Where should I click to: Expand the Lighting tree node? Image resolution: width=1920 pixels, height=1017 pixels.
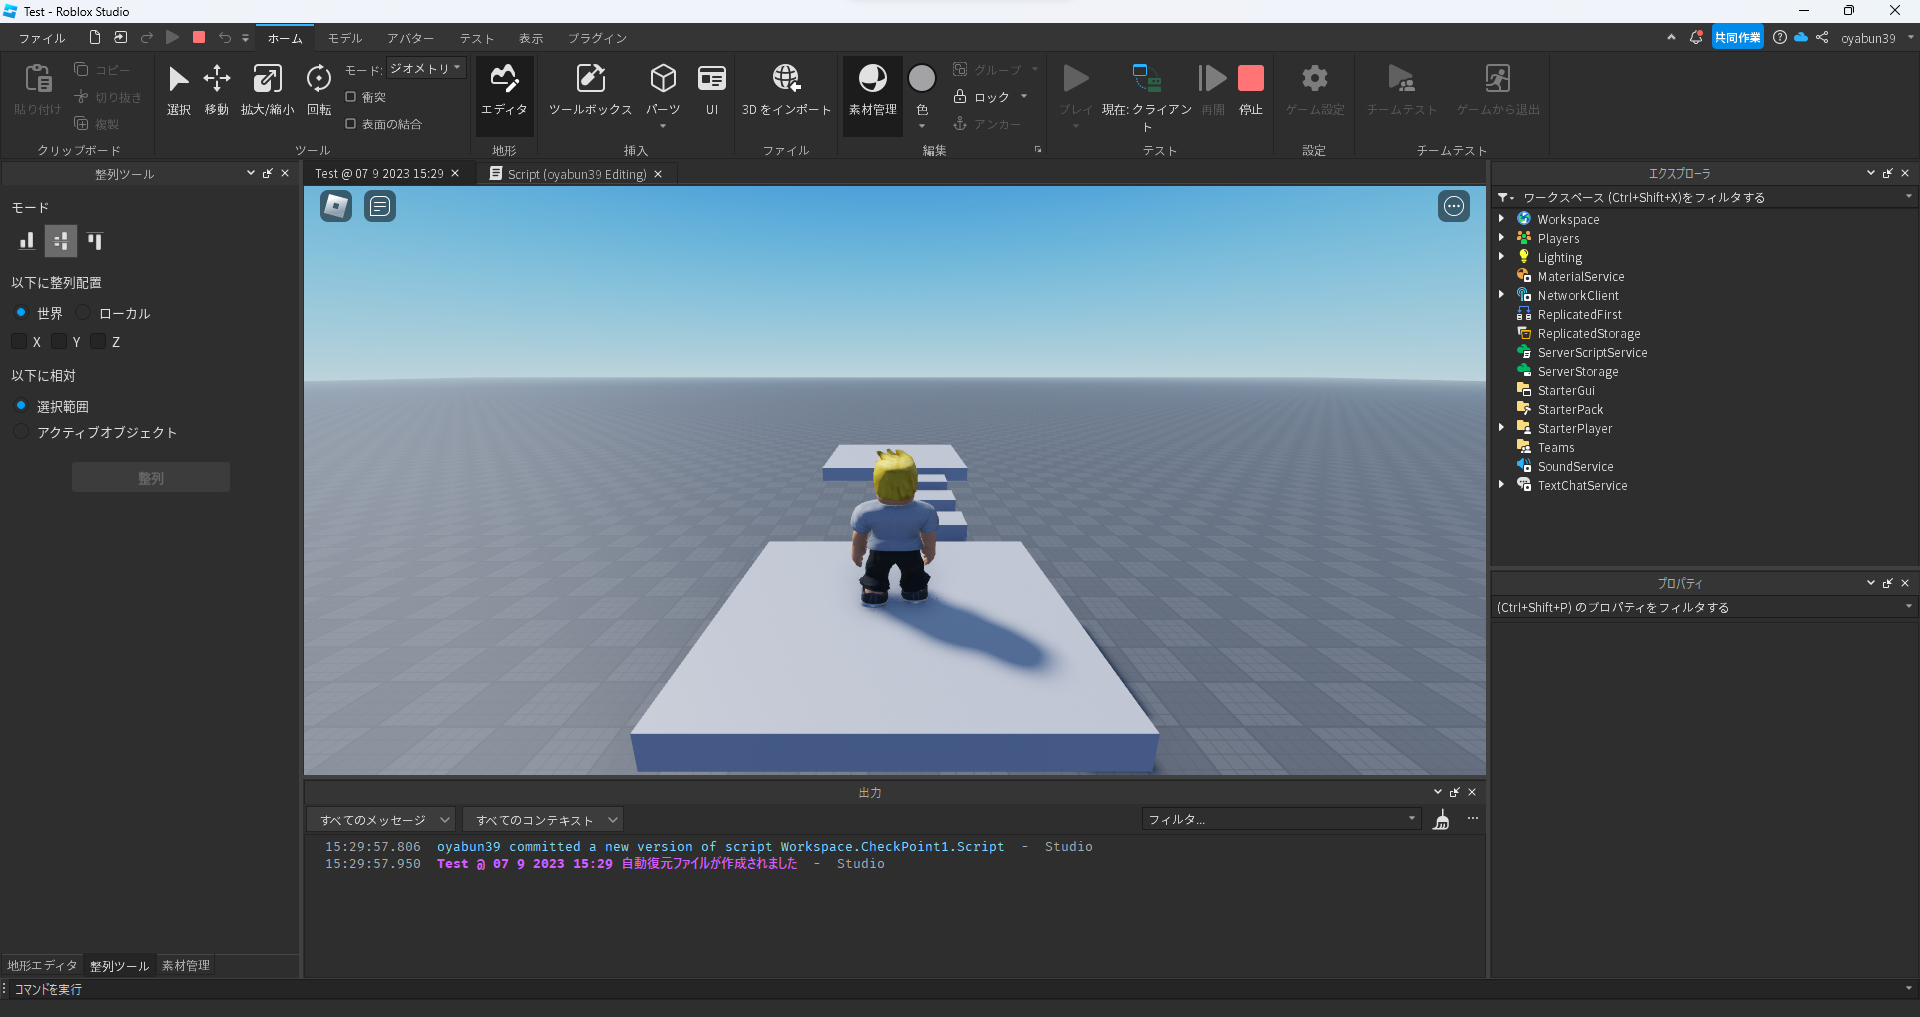1502,257
